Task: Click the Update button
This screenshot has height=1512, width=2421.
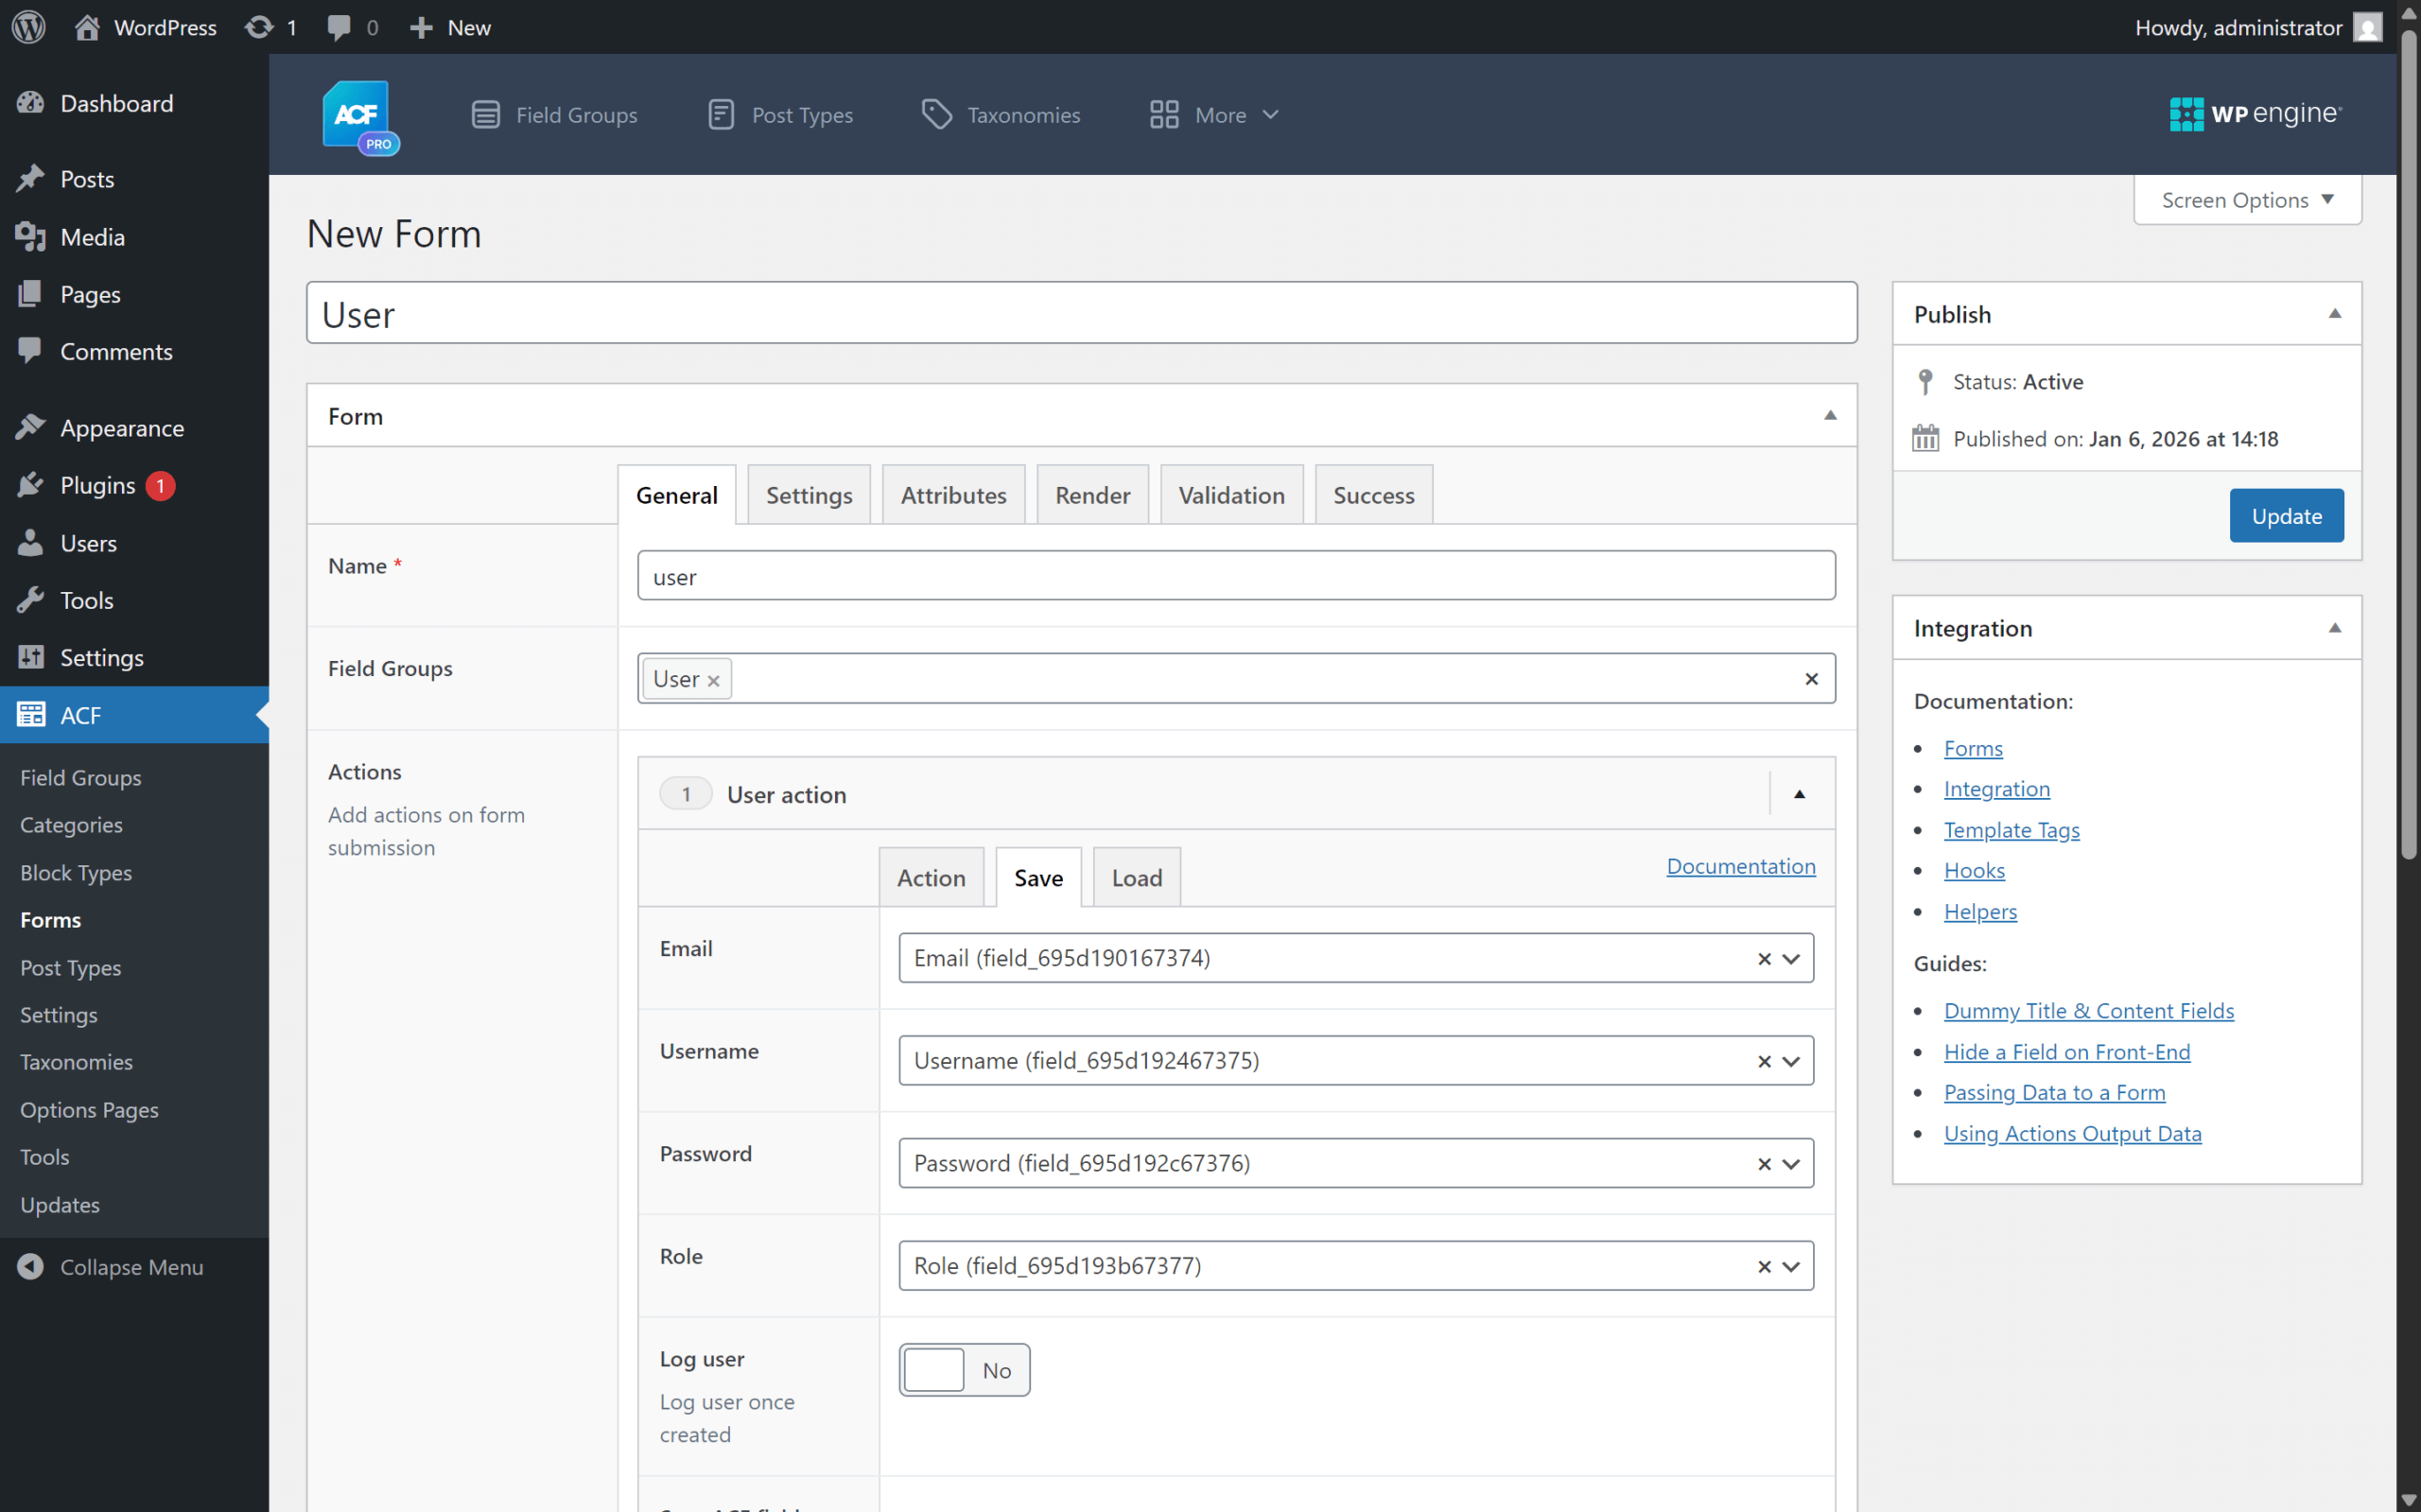Action: point(2287,515)
